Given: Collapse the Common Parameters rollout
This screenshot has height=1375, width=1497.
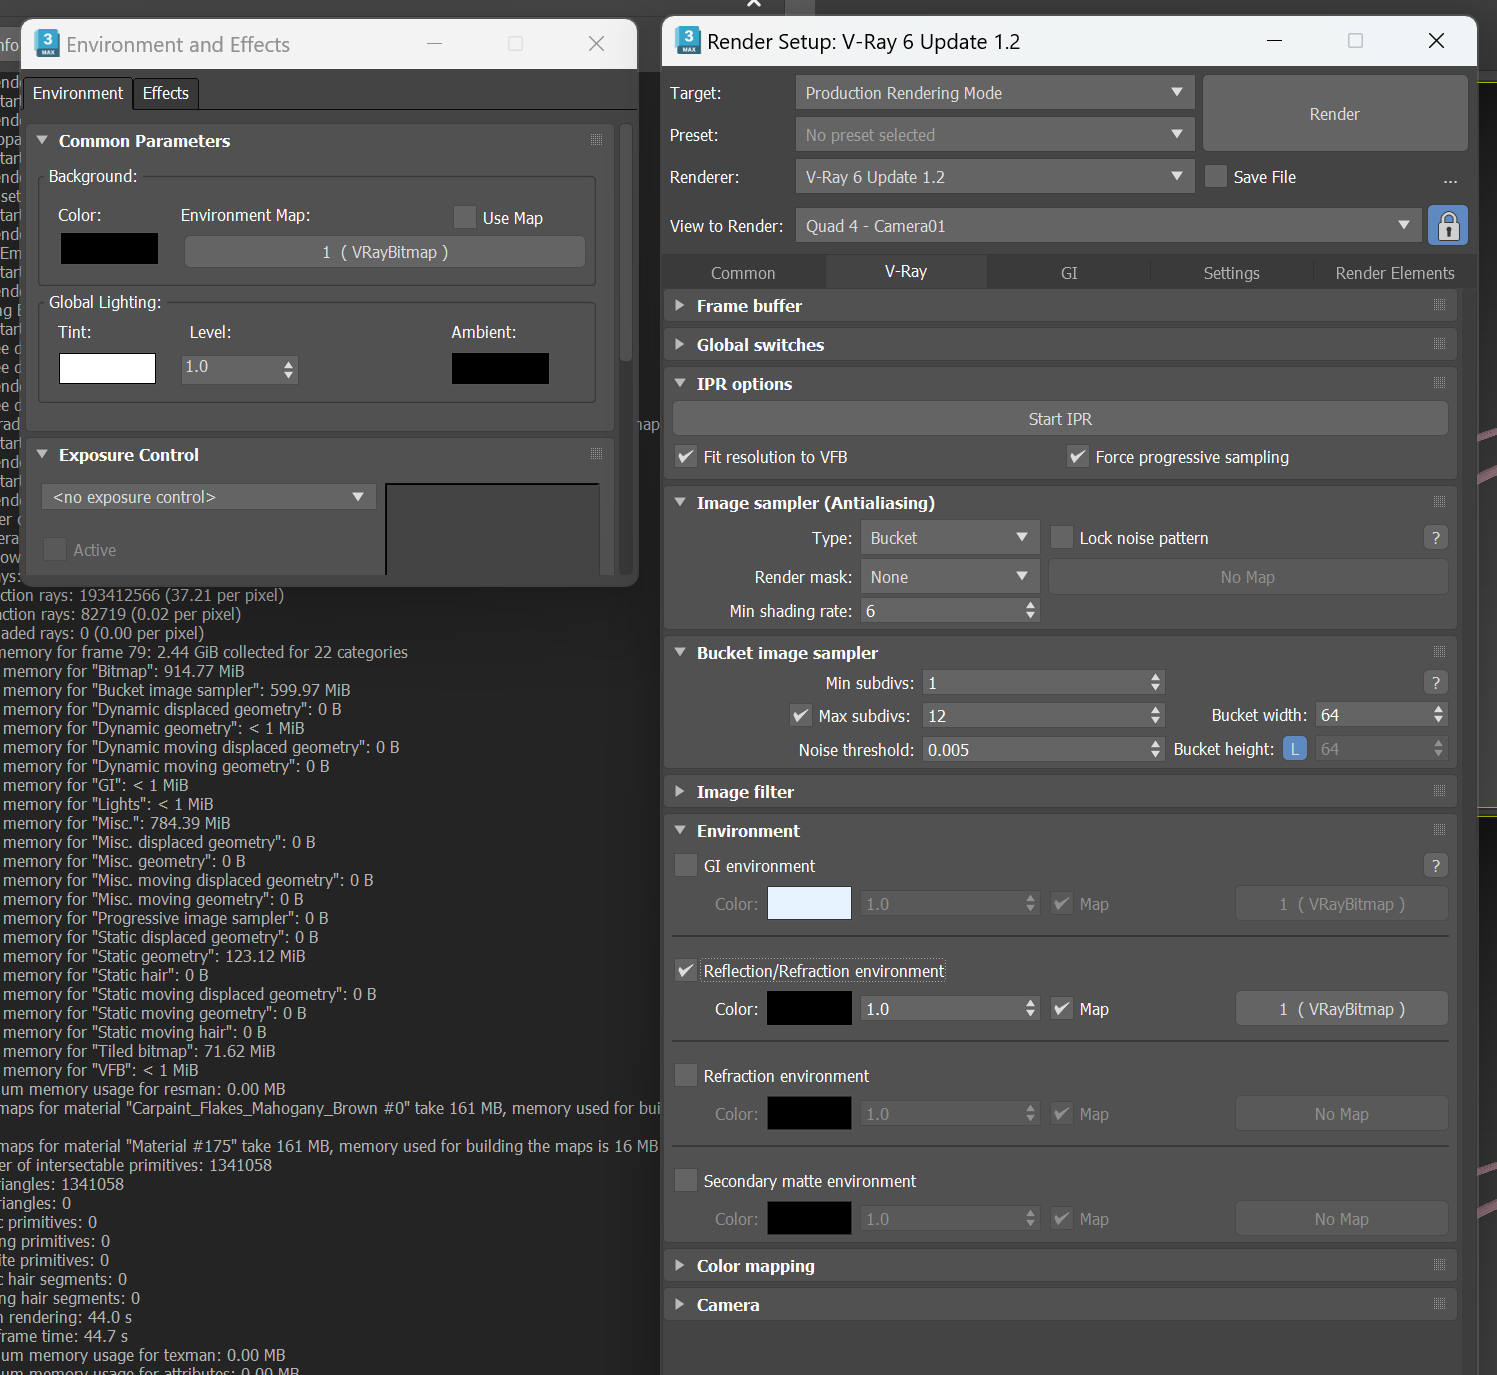Looking at the screenshot, I should [42, 140].
